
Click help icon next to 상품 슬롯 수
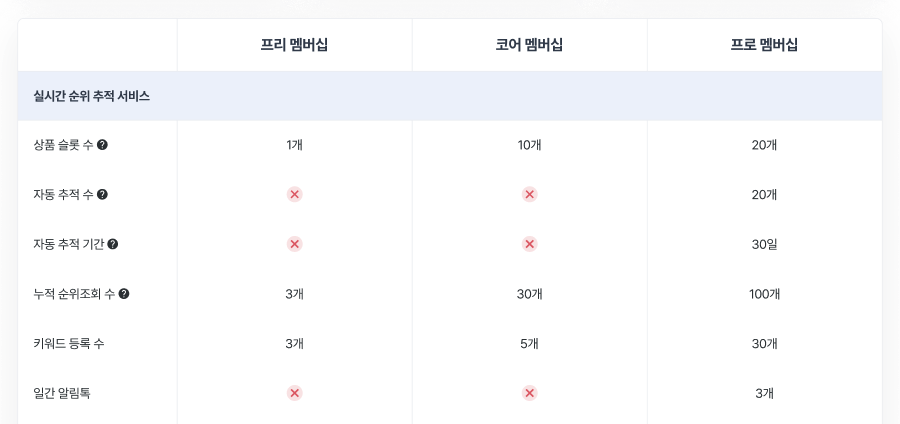pos(102,145)
